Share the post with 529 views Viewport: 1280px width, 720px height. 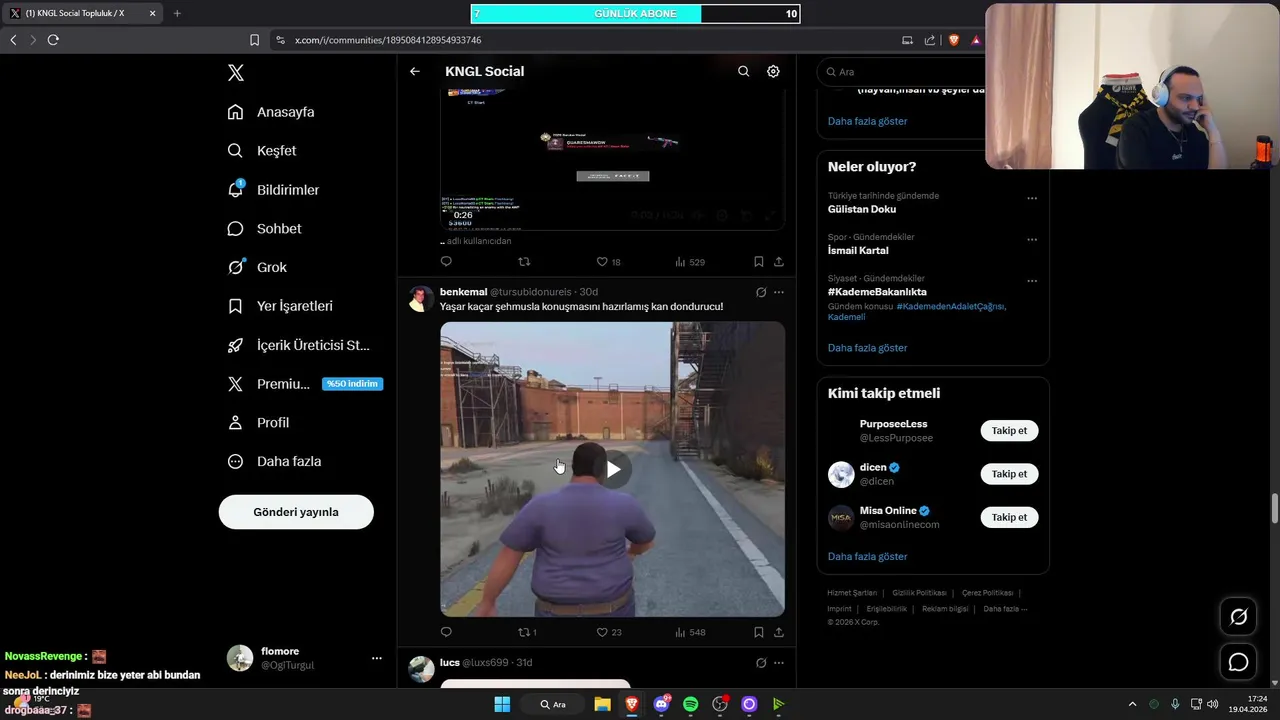[x=779, y=262]
